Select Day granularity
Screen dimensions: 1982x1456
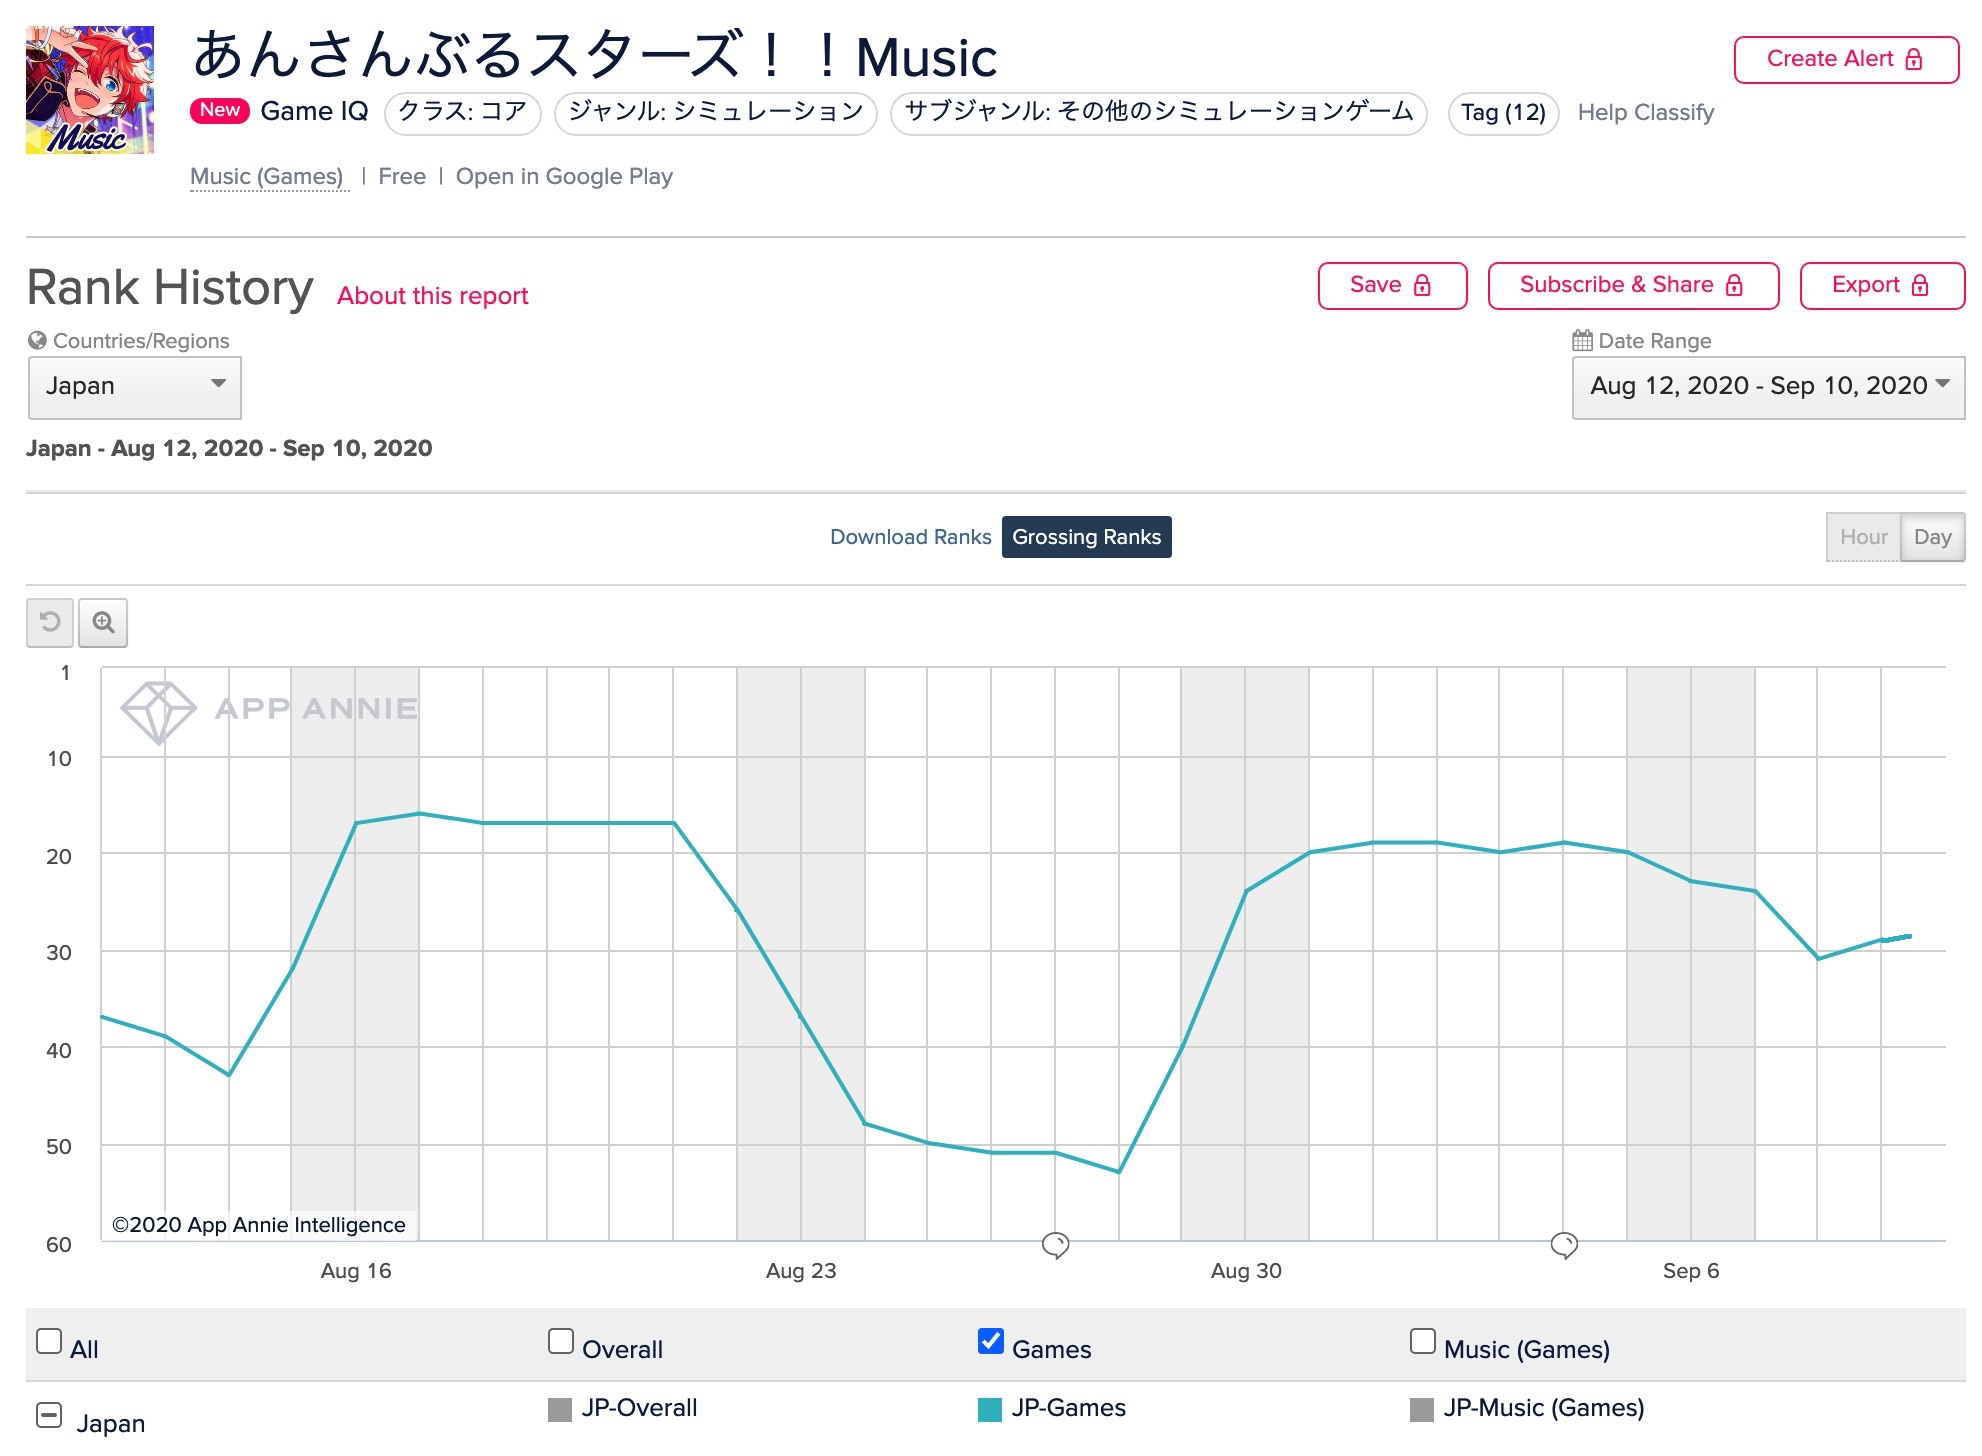click(x=1932, y=537)
